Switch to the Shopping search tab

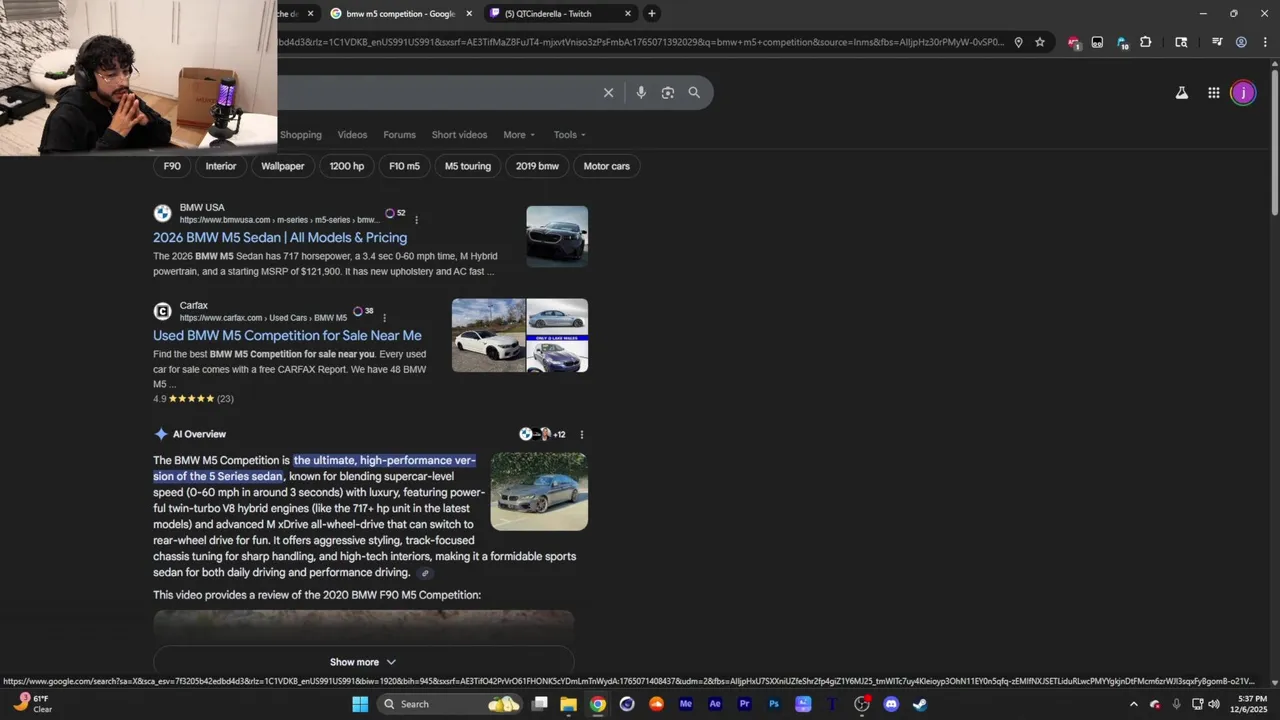point(301,135)
